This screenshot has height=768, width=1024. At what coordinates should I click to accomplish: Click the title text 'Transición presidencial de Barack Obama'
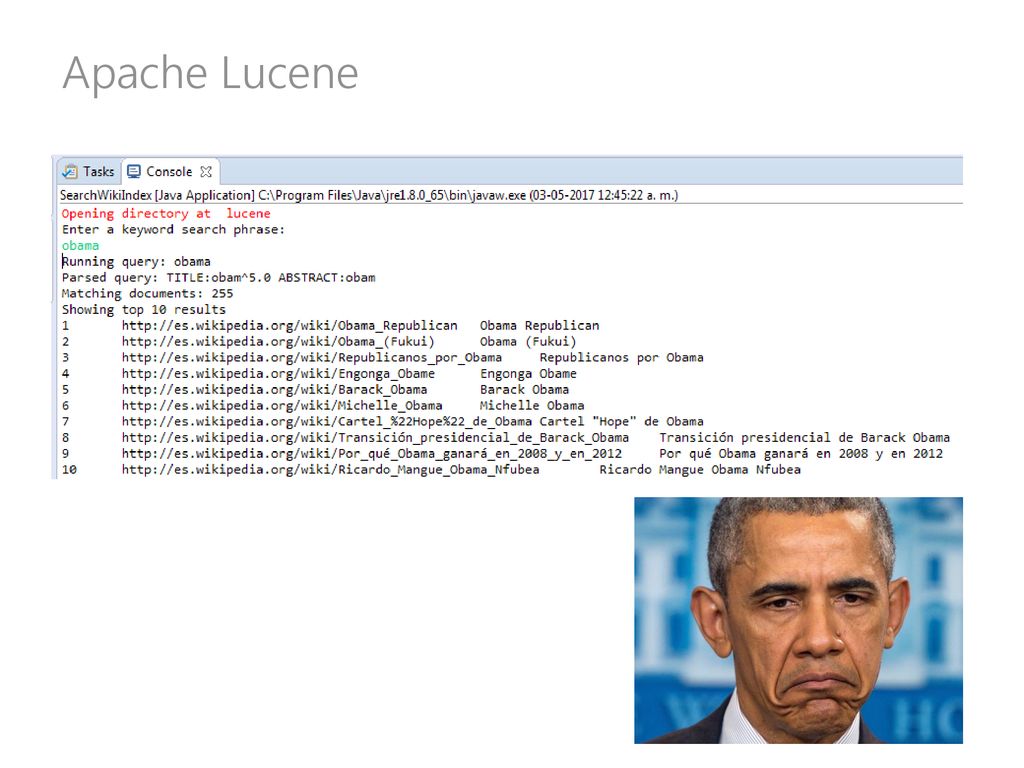tap(805, 438)
